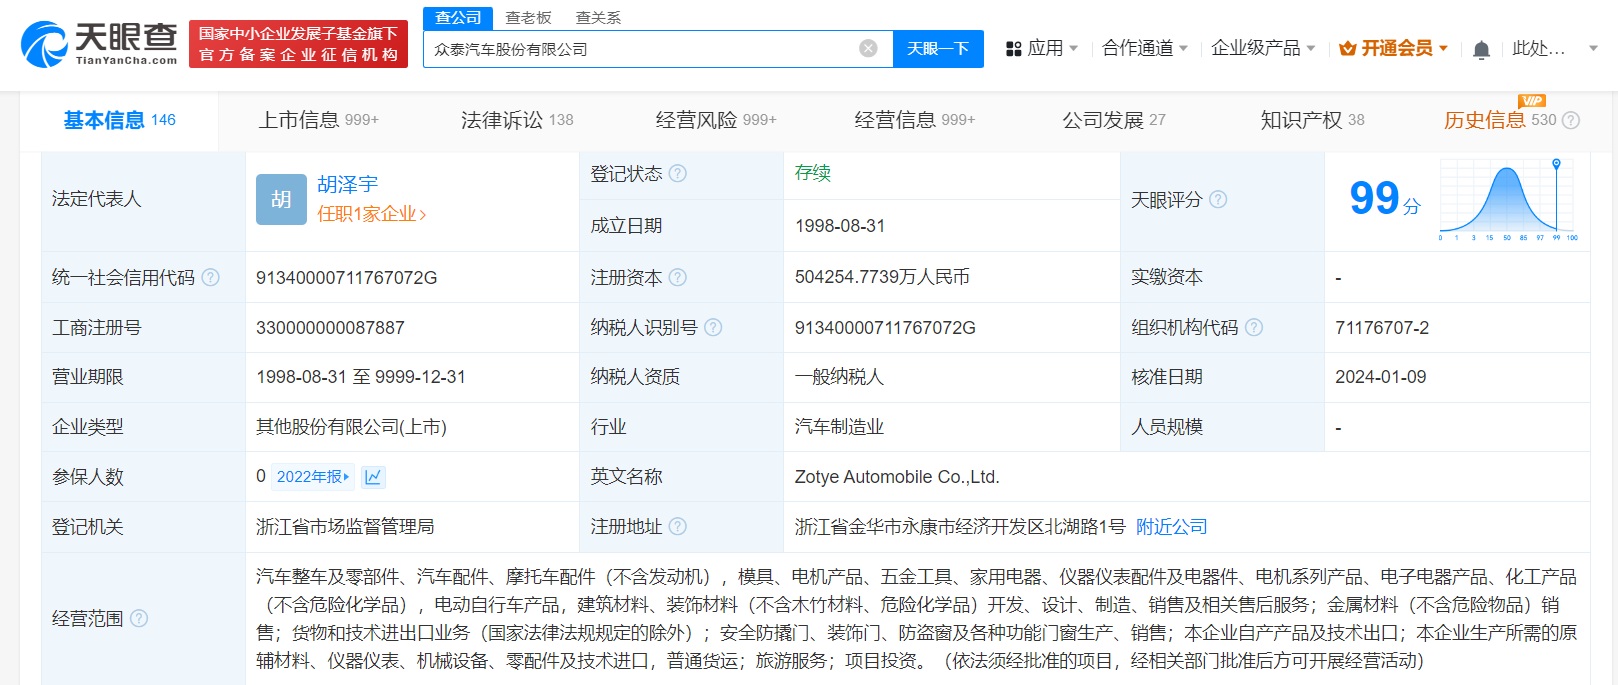Select the 公司发展 tab
The width and height of the screenshot is (1618, 685).
coord(1113,120)
